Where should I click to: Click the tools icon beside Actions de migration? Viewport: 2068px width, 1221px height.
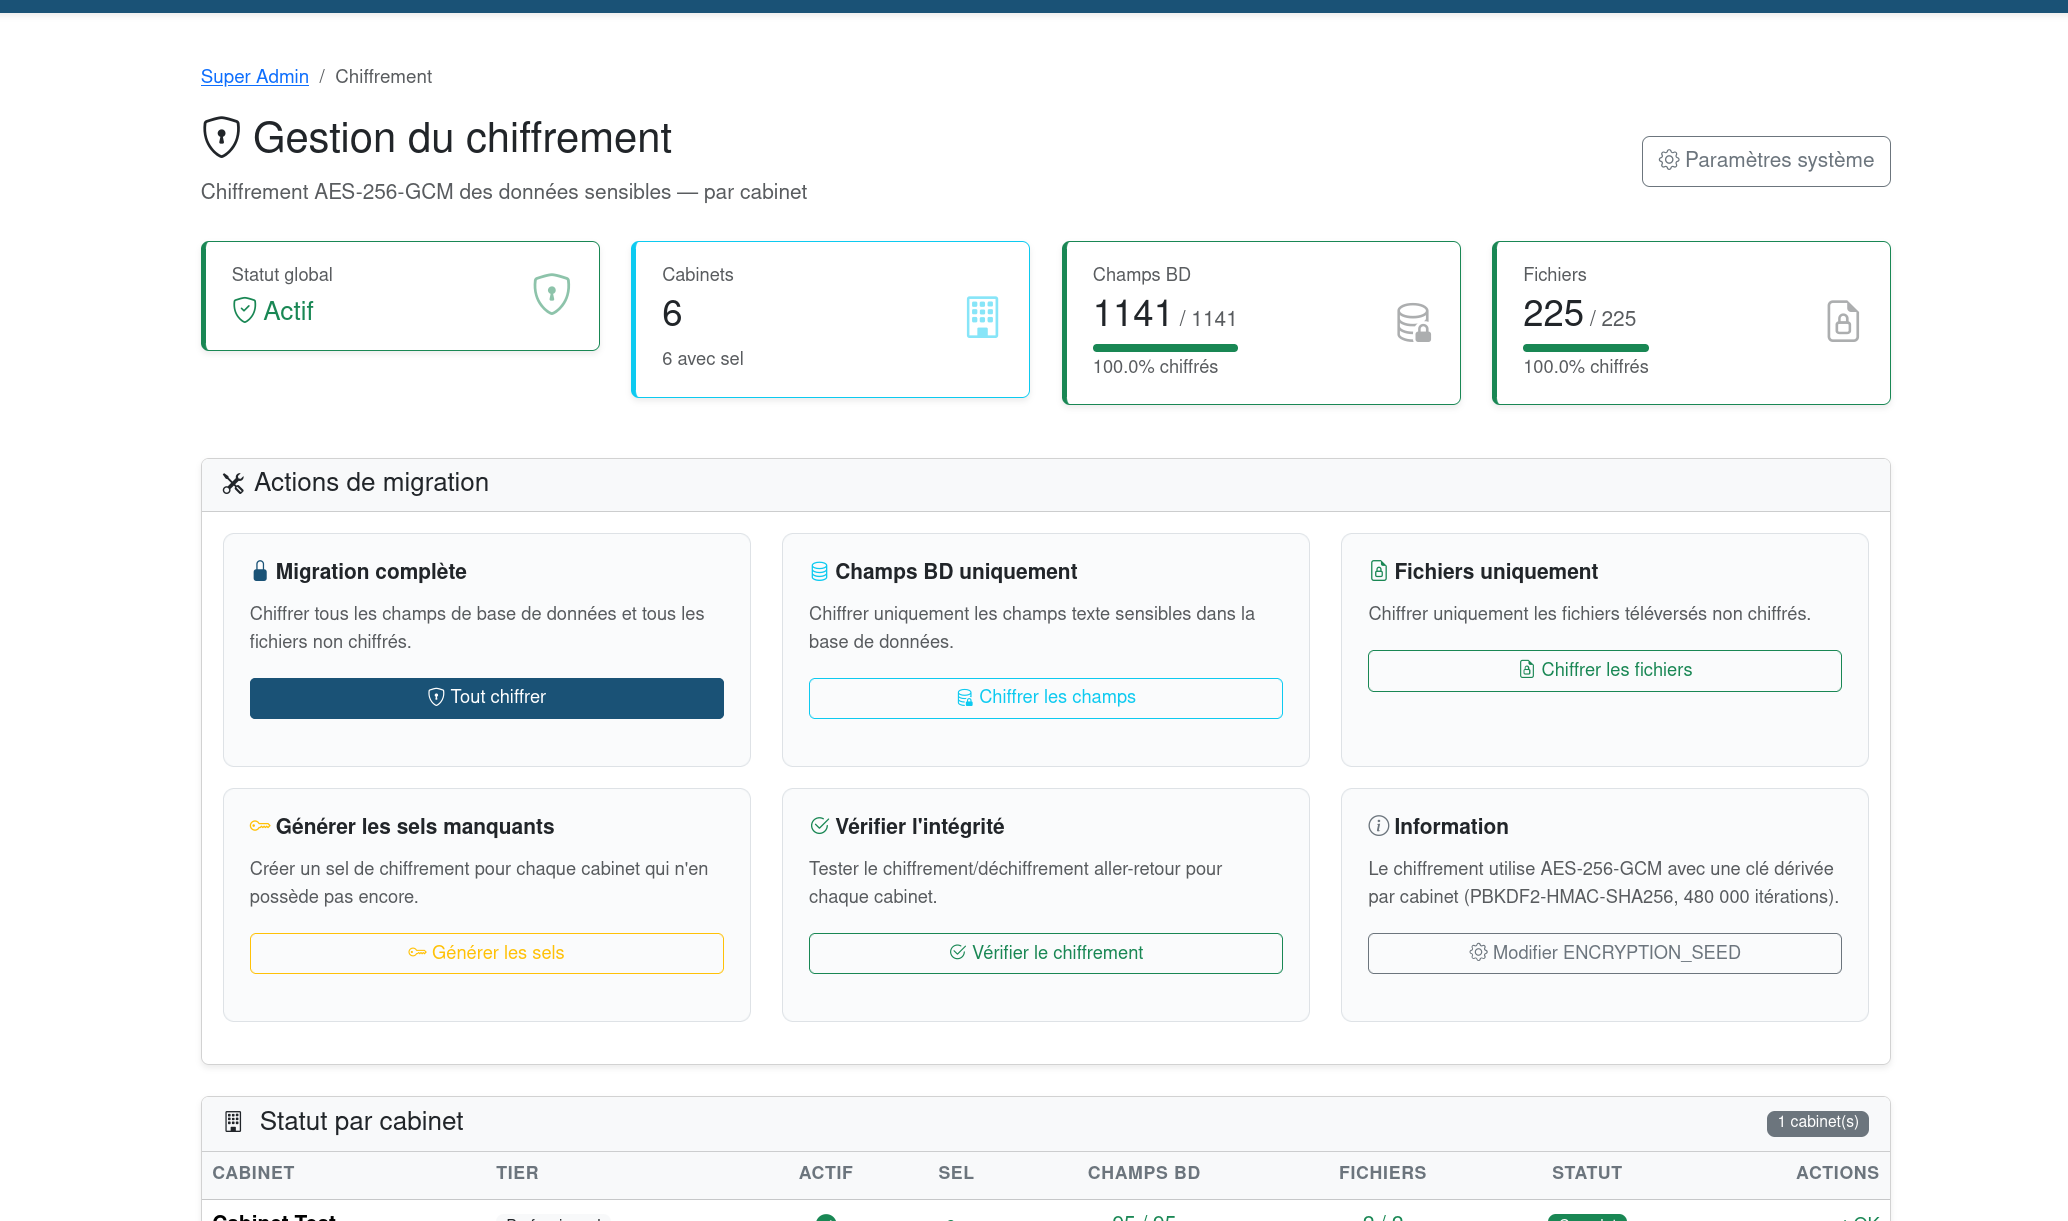click(233, 484)
